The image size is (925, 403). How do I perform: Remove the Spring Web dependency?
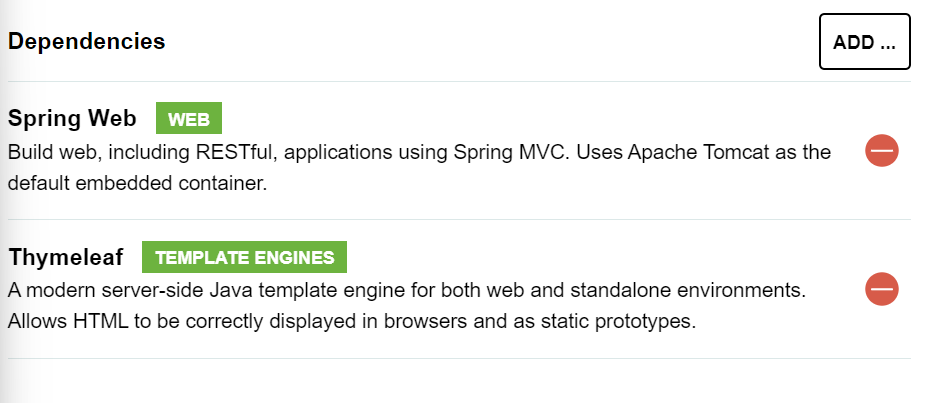coord(882,151)
